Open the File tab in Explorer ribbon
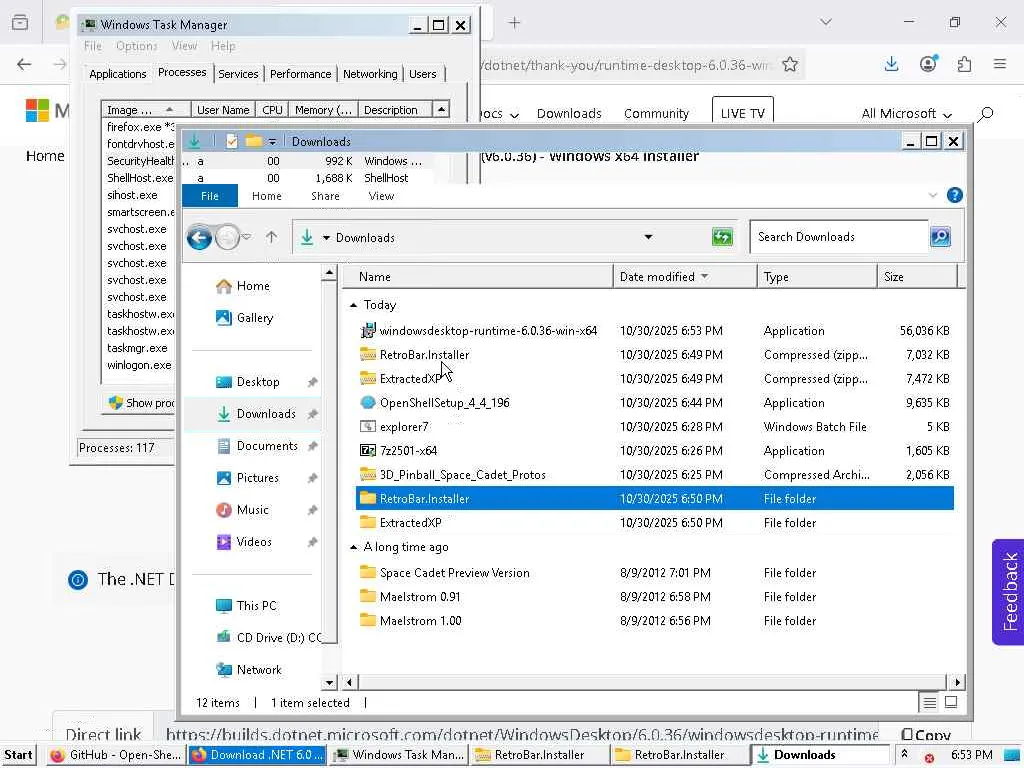 pos(210,196)
